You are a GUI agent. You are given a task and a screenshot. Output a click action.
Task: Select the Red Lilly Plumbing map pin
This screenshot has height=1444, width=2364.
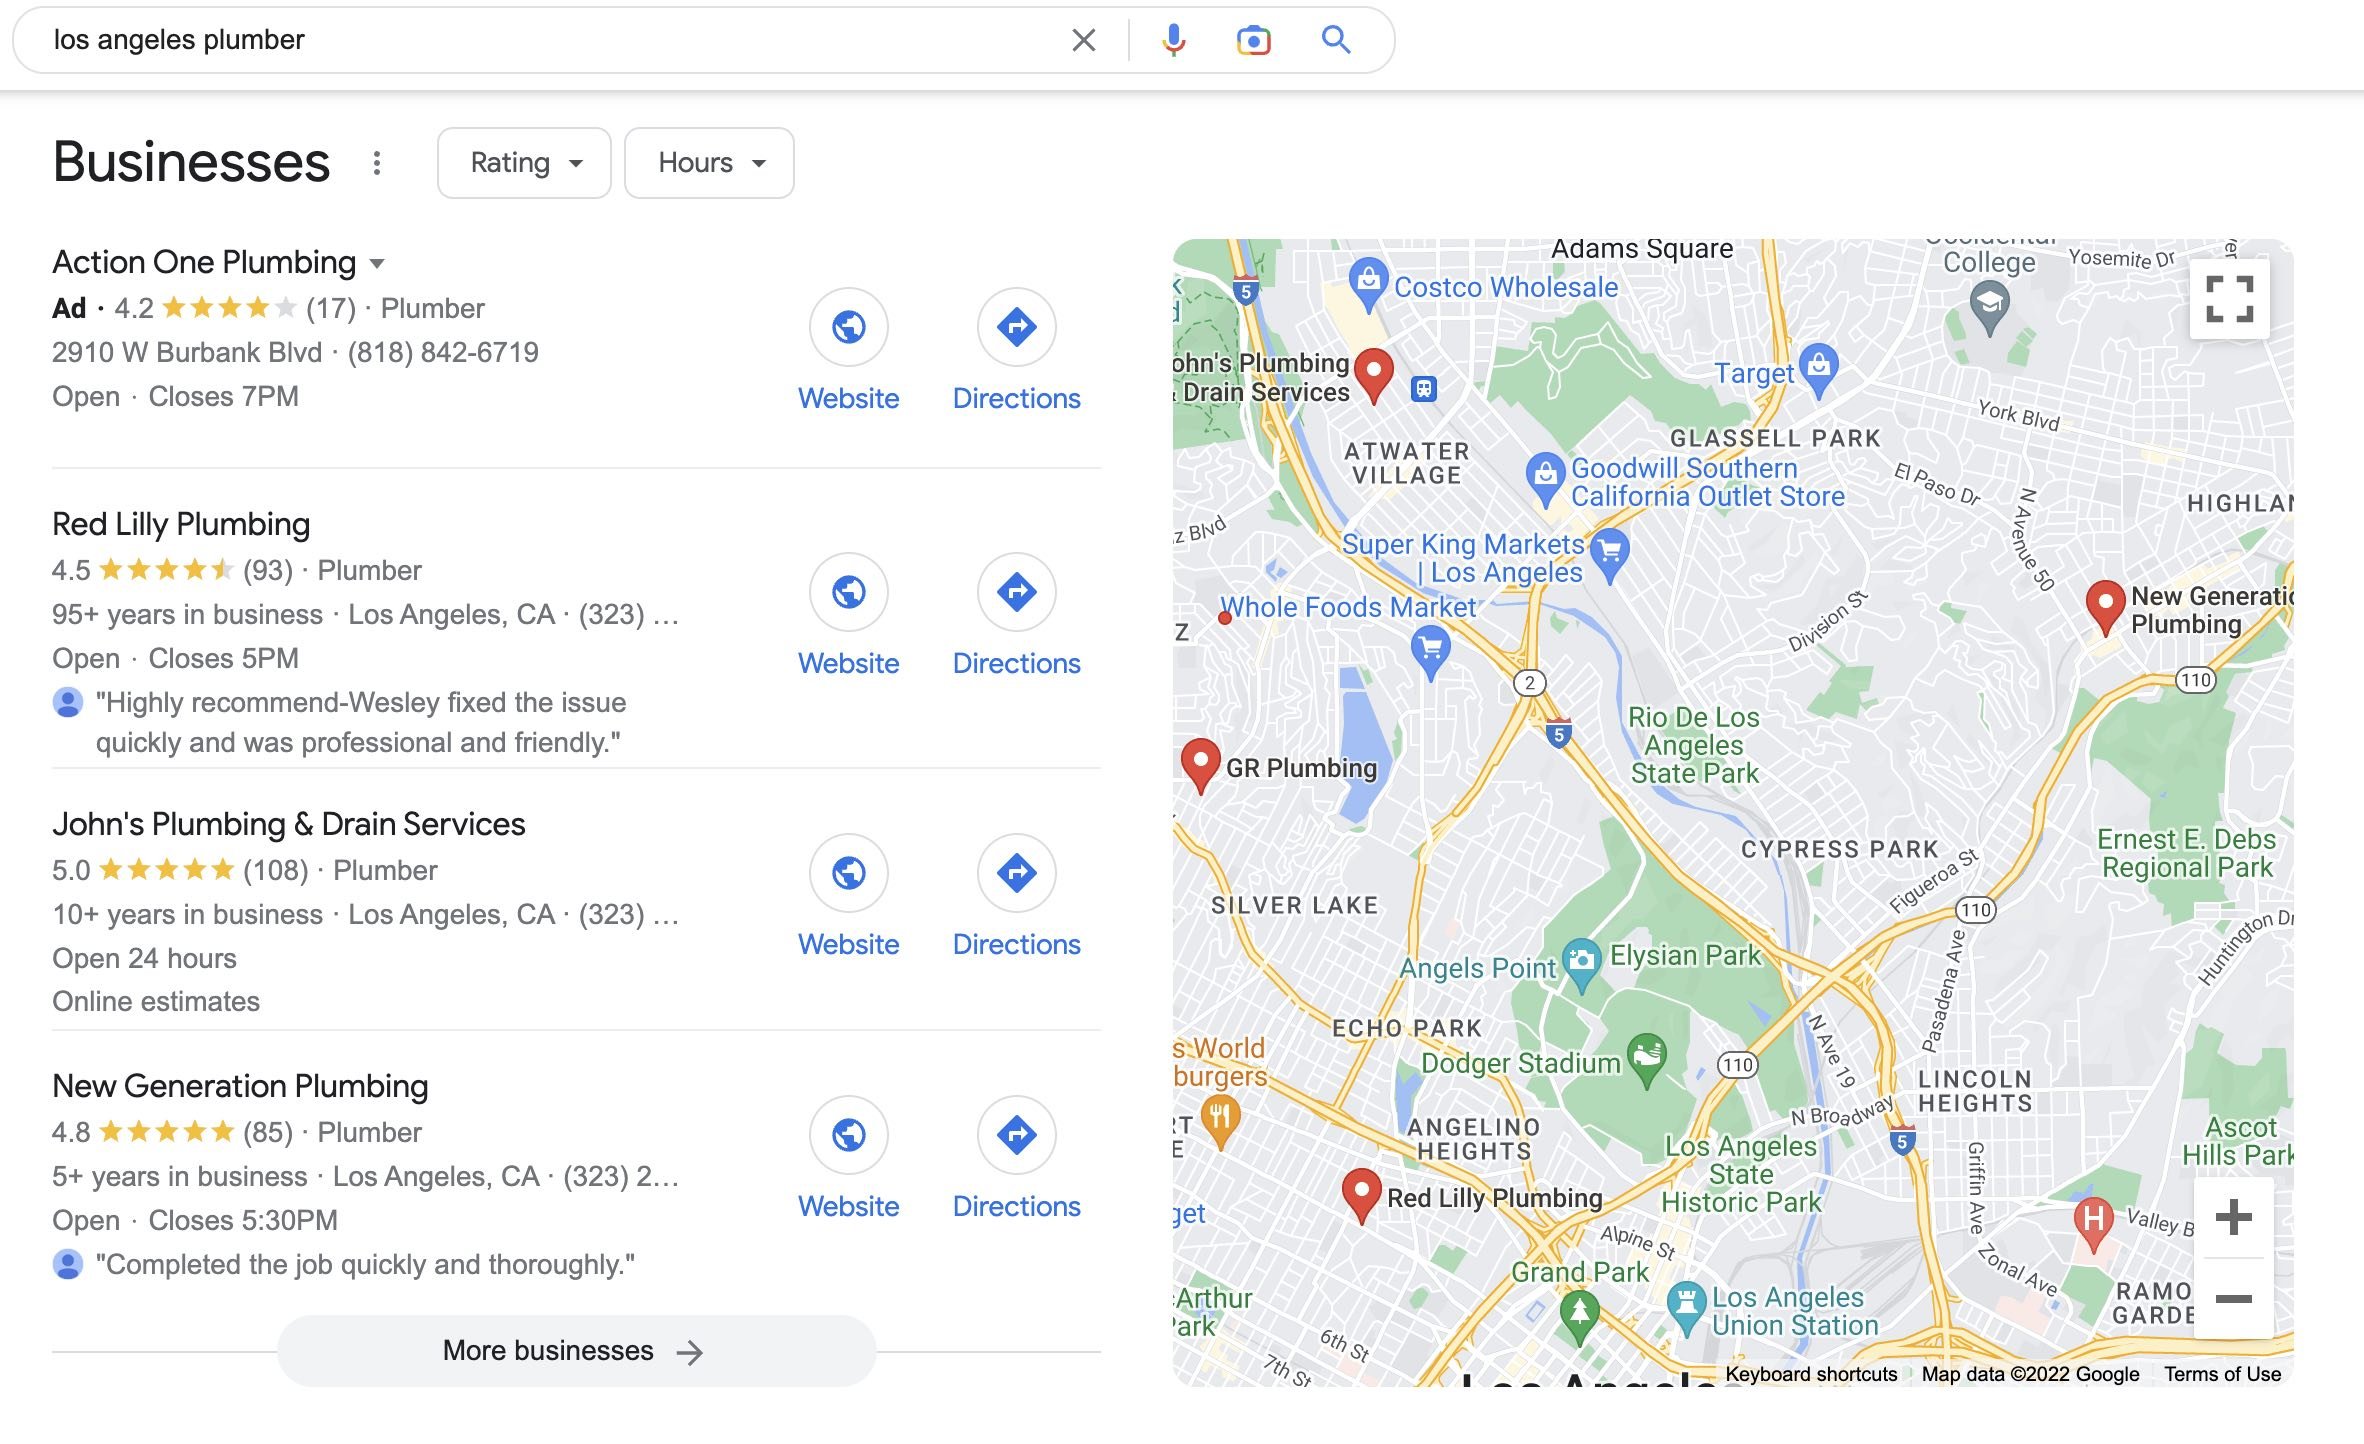click(x=1360, y=1195)
